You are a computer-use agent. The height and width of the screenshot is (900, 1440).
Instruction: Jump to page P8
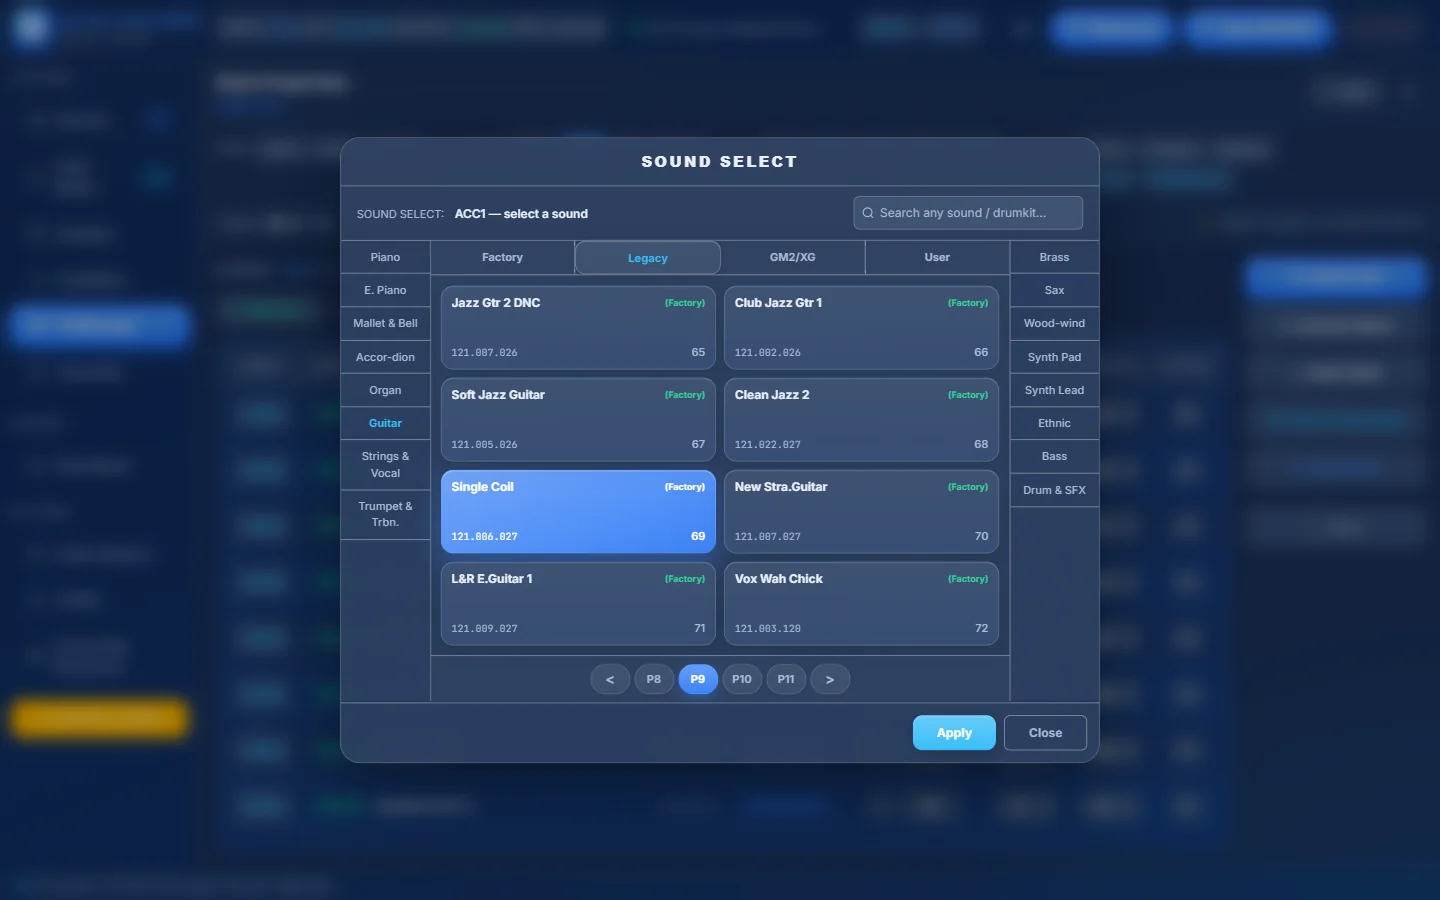coord(654,679)
